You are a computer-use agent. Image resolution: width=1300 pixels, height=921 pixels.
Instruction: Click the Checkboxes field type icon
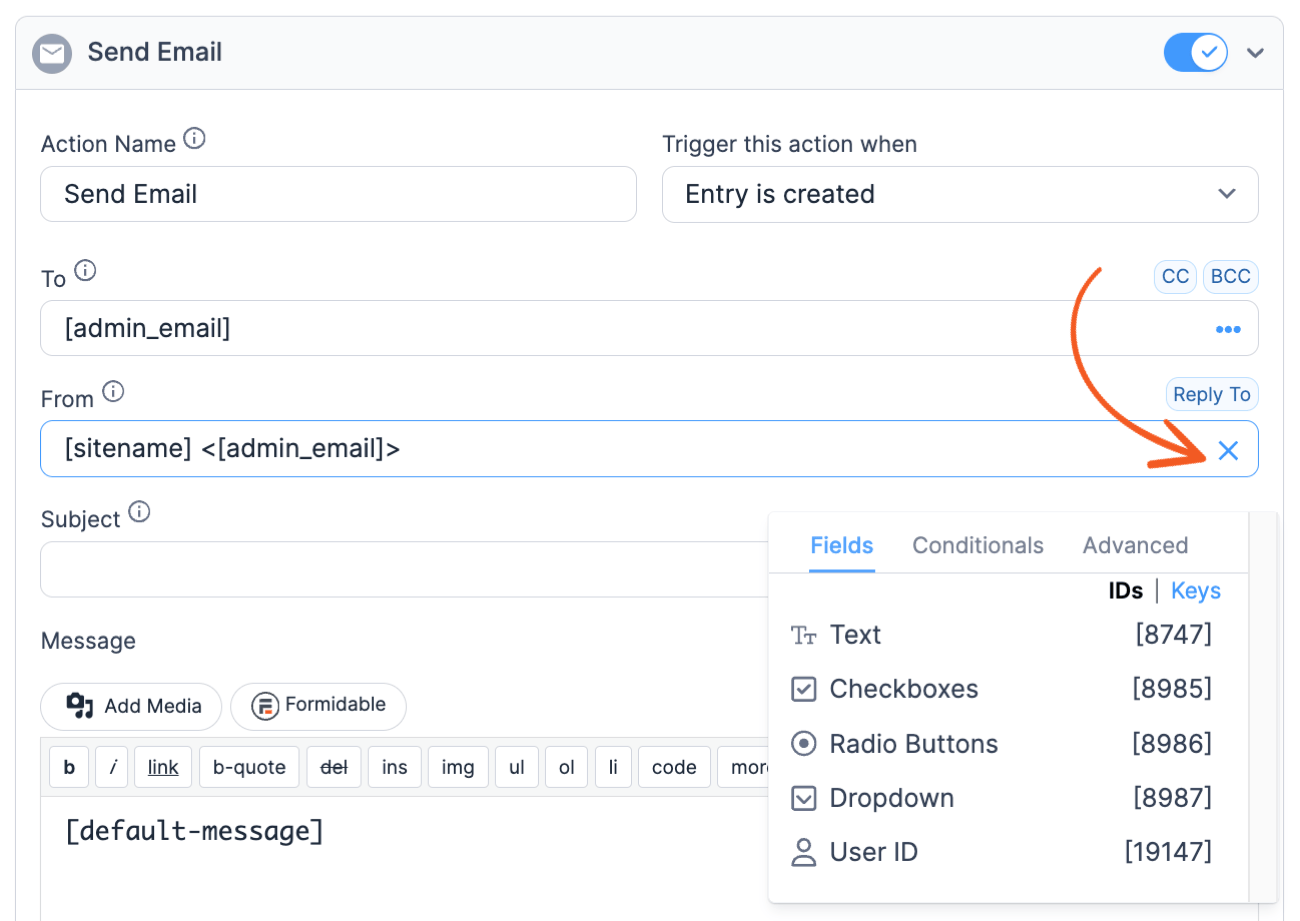point(804,689)
